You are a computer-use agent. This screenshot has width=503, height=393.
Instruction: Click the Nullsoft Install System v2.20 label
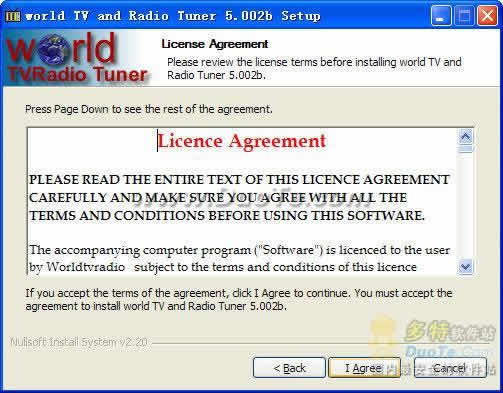[x=79, y=342]
